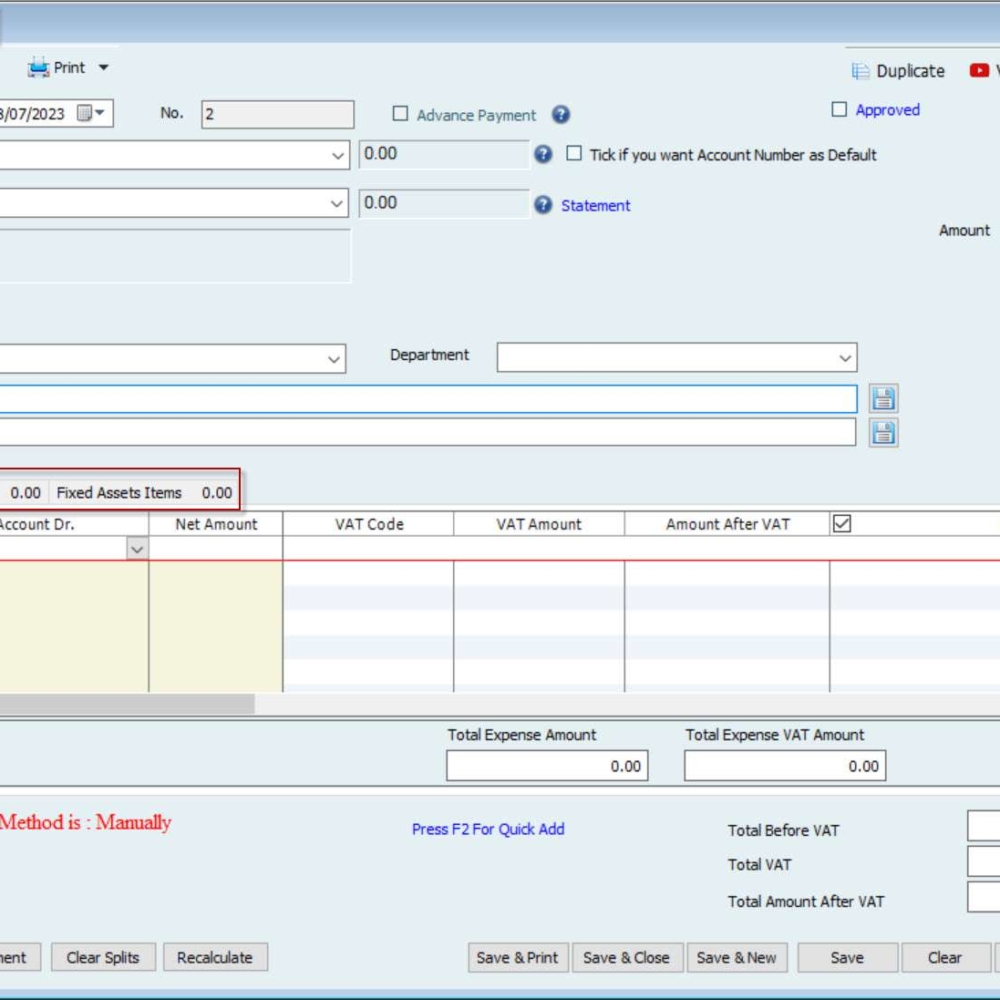1000x1000 pixels.
Task: Click the Duplicate button
Action: click(898, 71)
